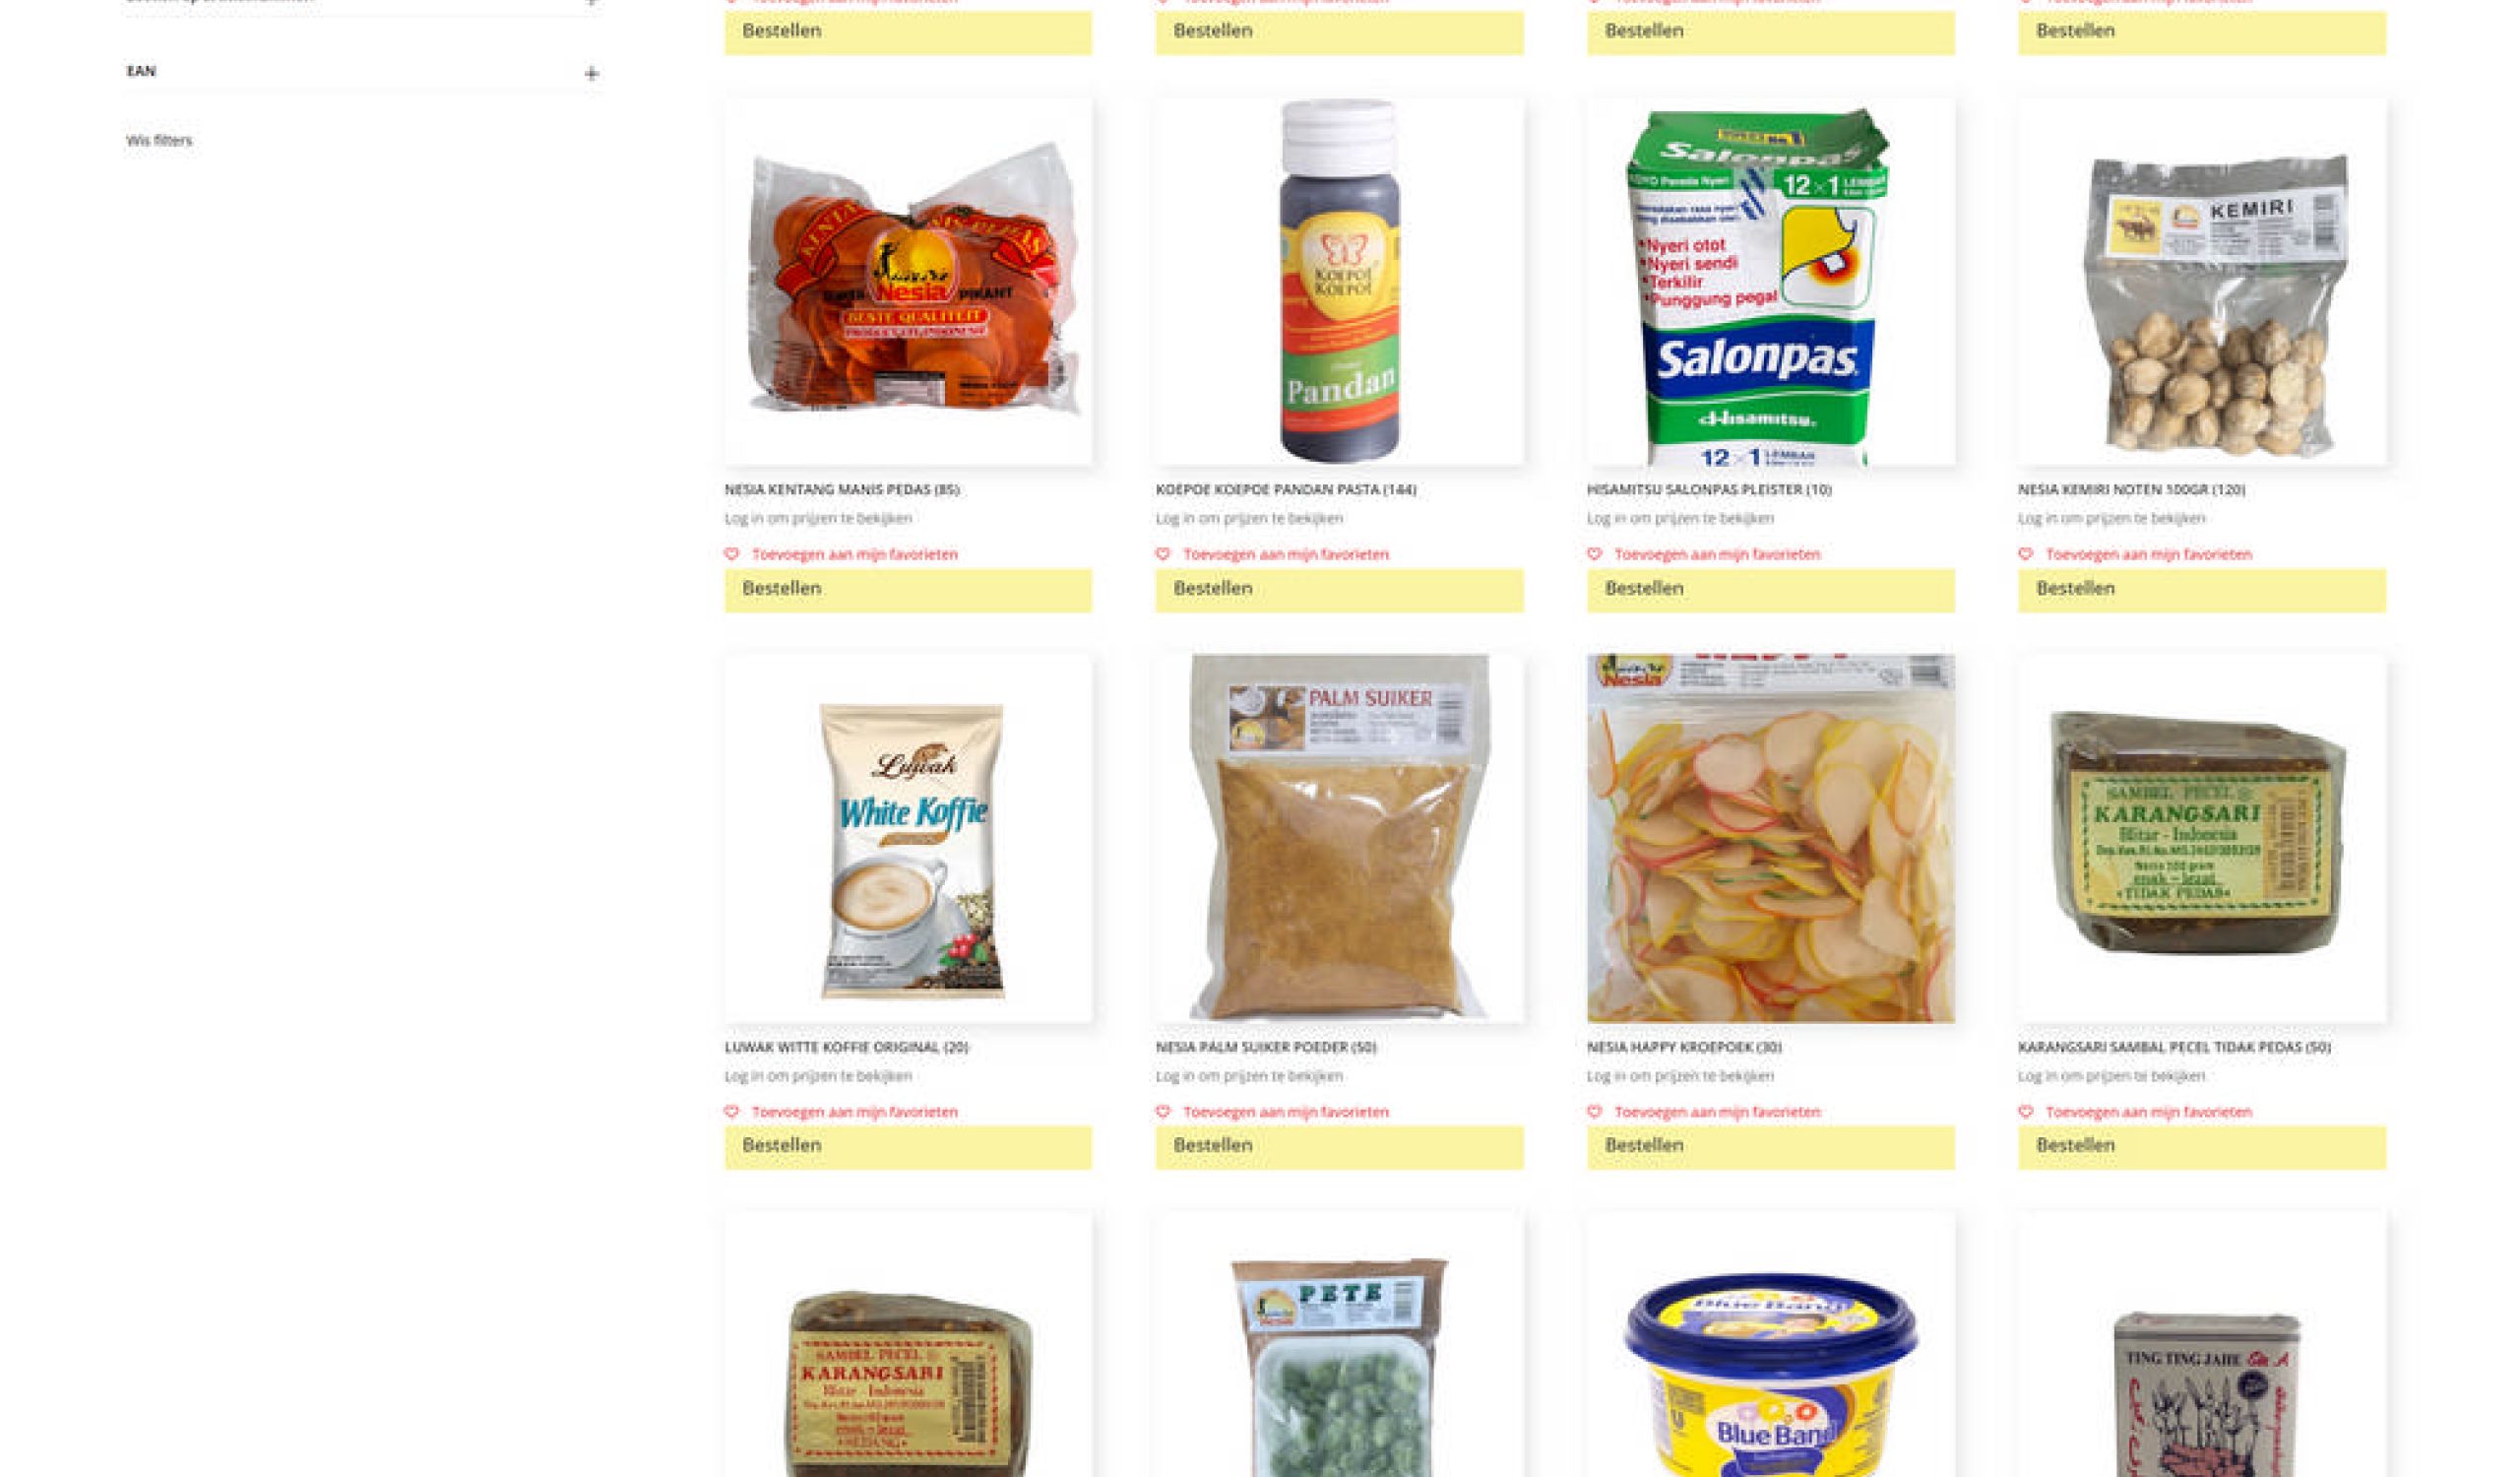This screenshot has height=1477, width=2520.
Task: Click Wis filters to clear filters
Action: [x=159, y=140]
